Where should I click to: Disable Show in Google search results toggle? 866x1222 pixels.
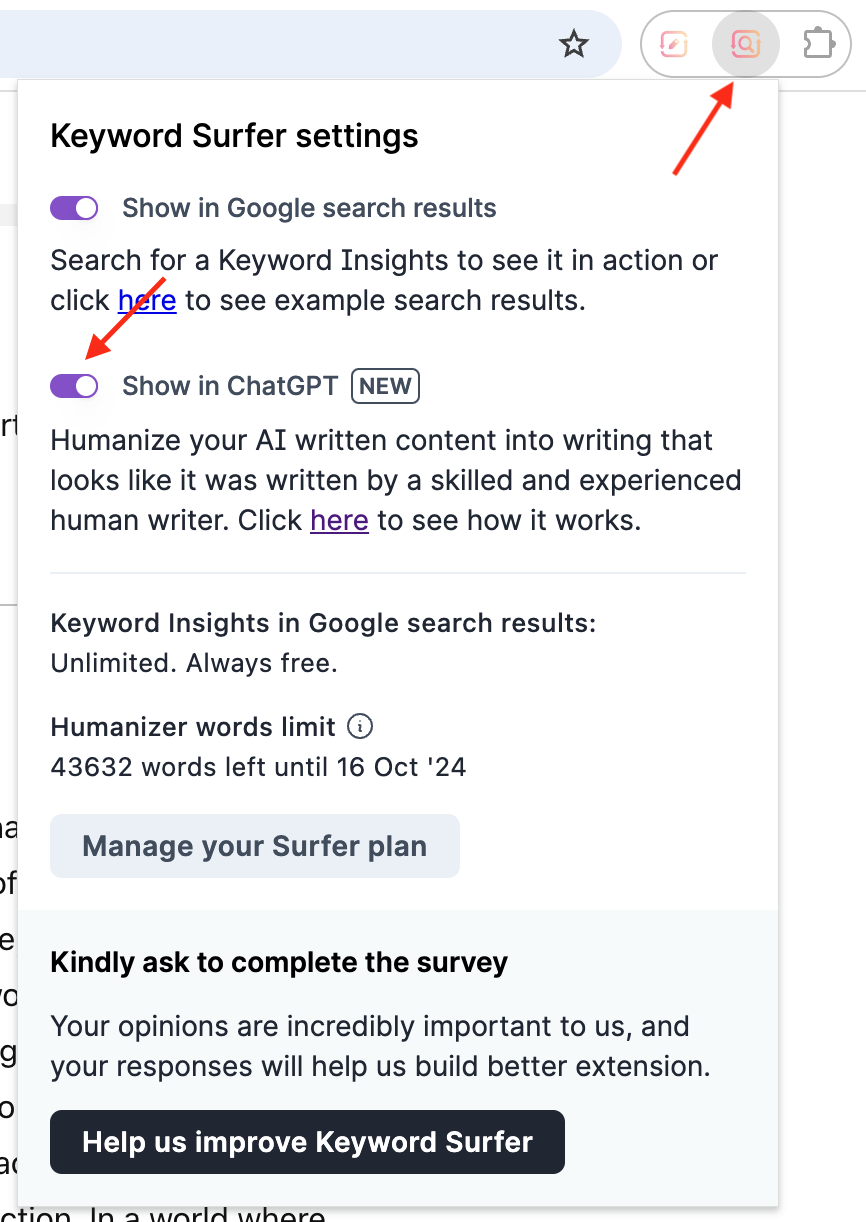pos(75,208)
